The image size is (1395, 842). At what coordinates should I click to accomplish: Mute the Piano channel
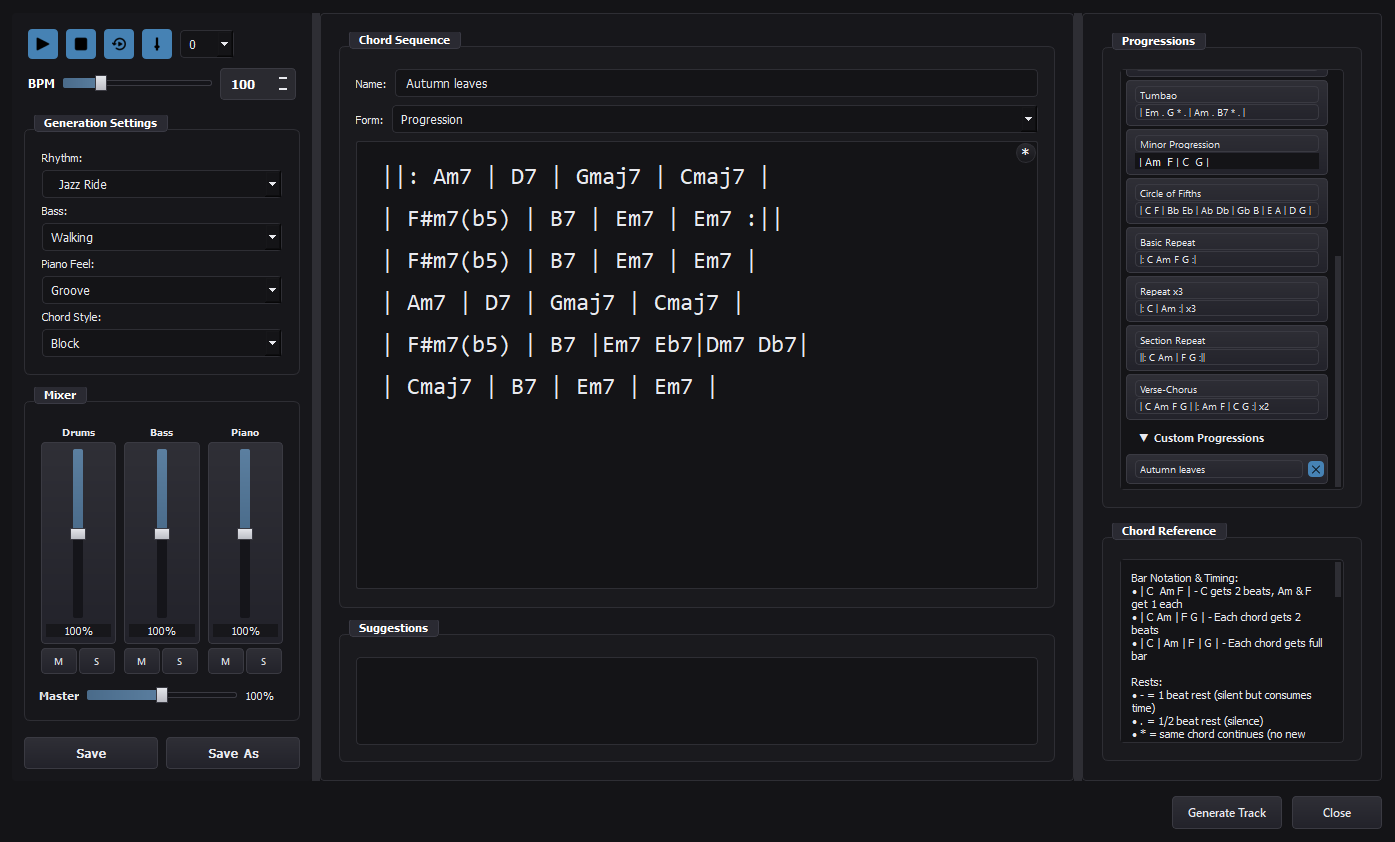coord(226,661)
